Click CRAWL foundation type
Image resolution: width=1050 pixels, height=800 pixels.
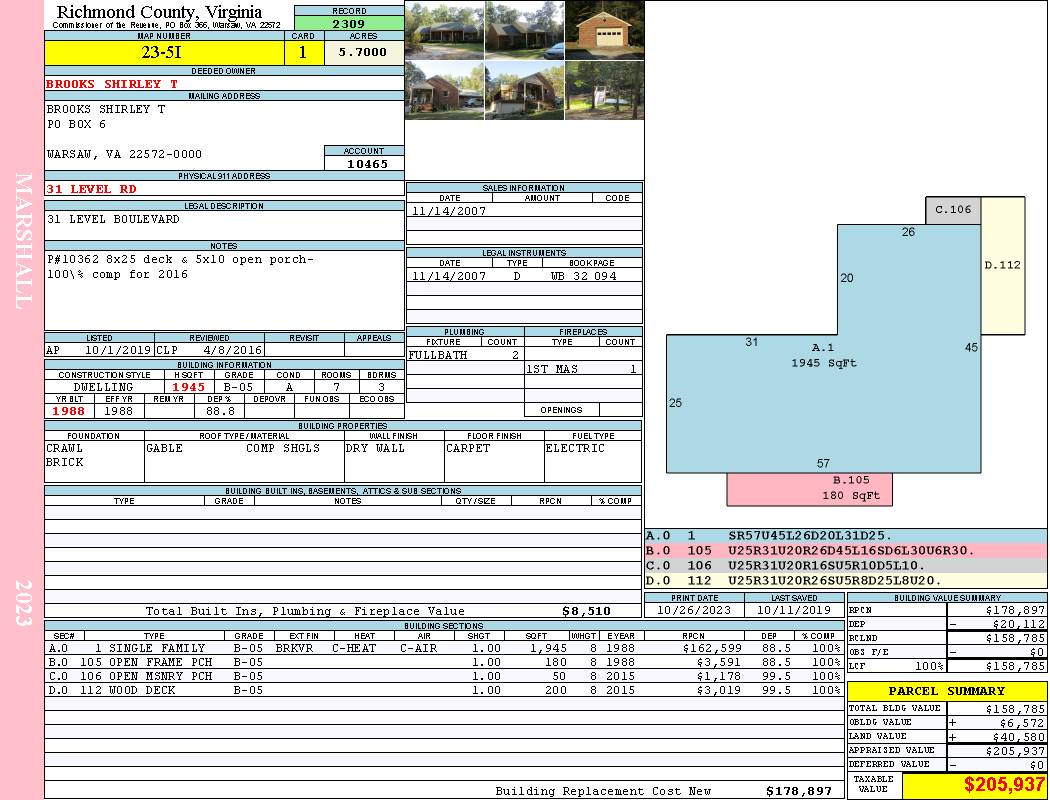click(x=64, y=448)
